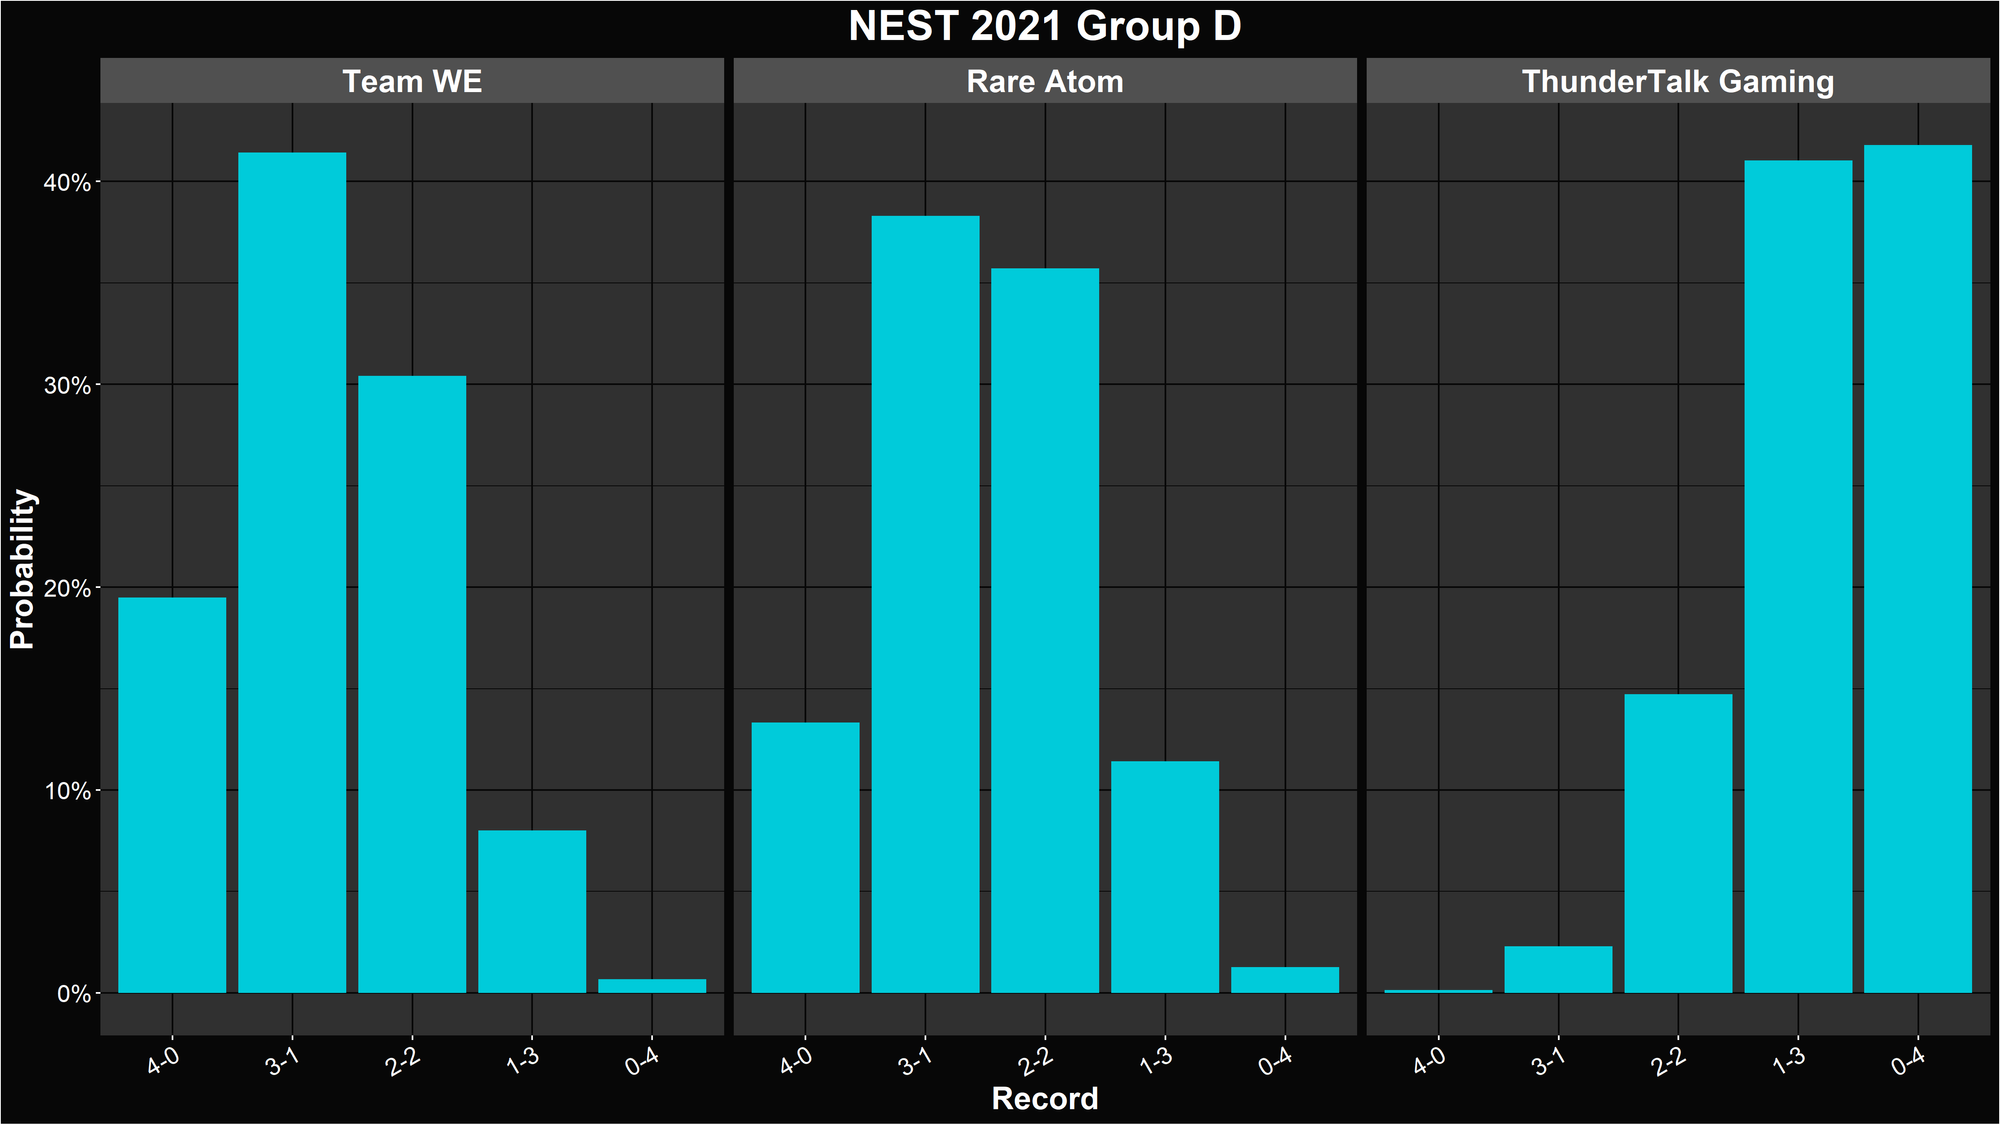Select the Team WE facet header

coord(412,81)
